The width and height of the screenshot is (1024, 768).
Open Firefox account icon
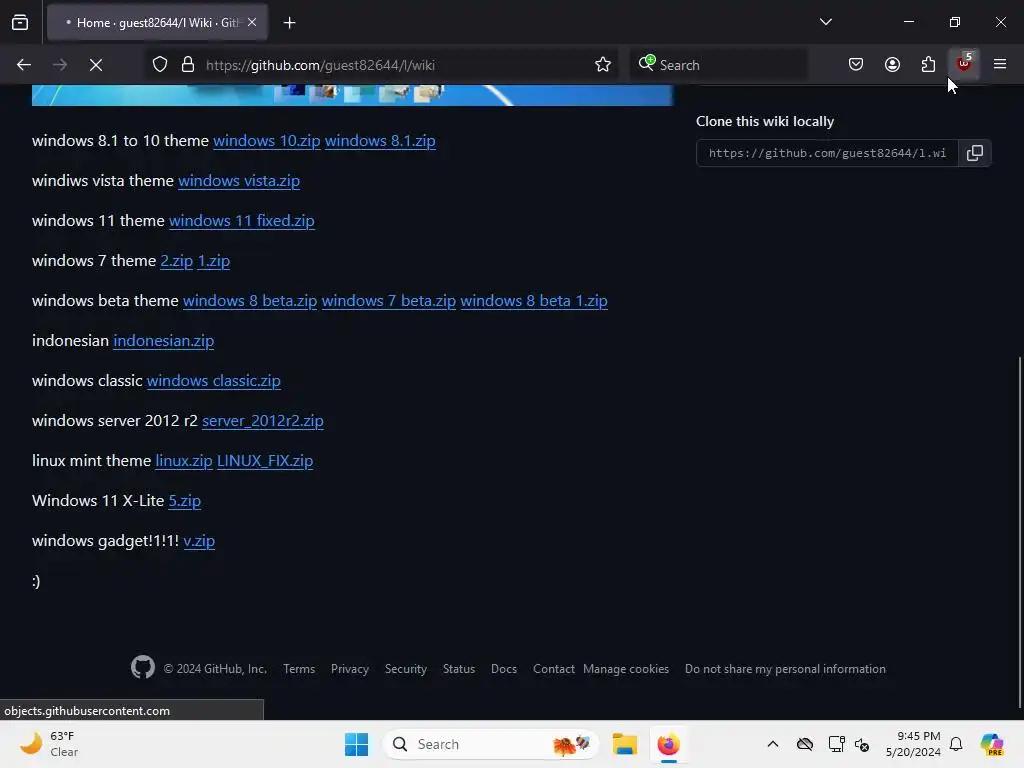pyautogui.click(x=892, y=65)
